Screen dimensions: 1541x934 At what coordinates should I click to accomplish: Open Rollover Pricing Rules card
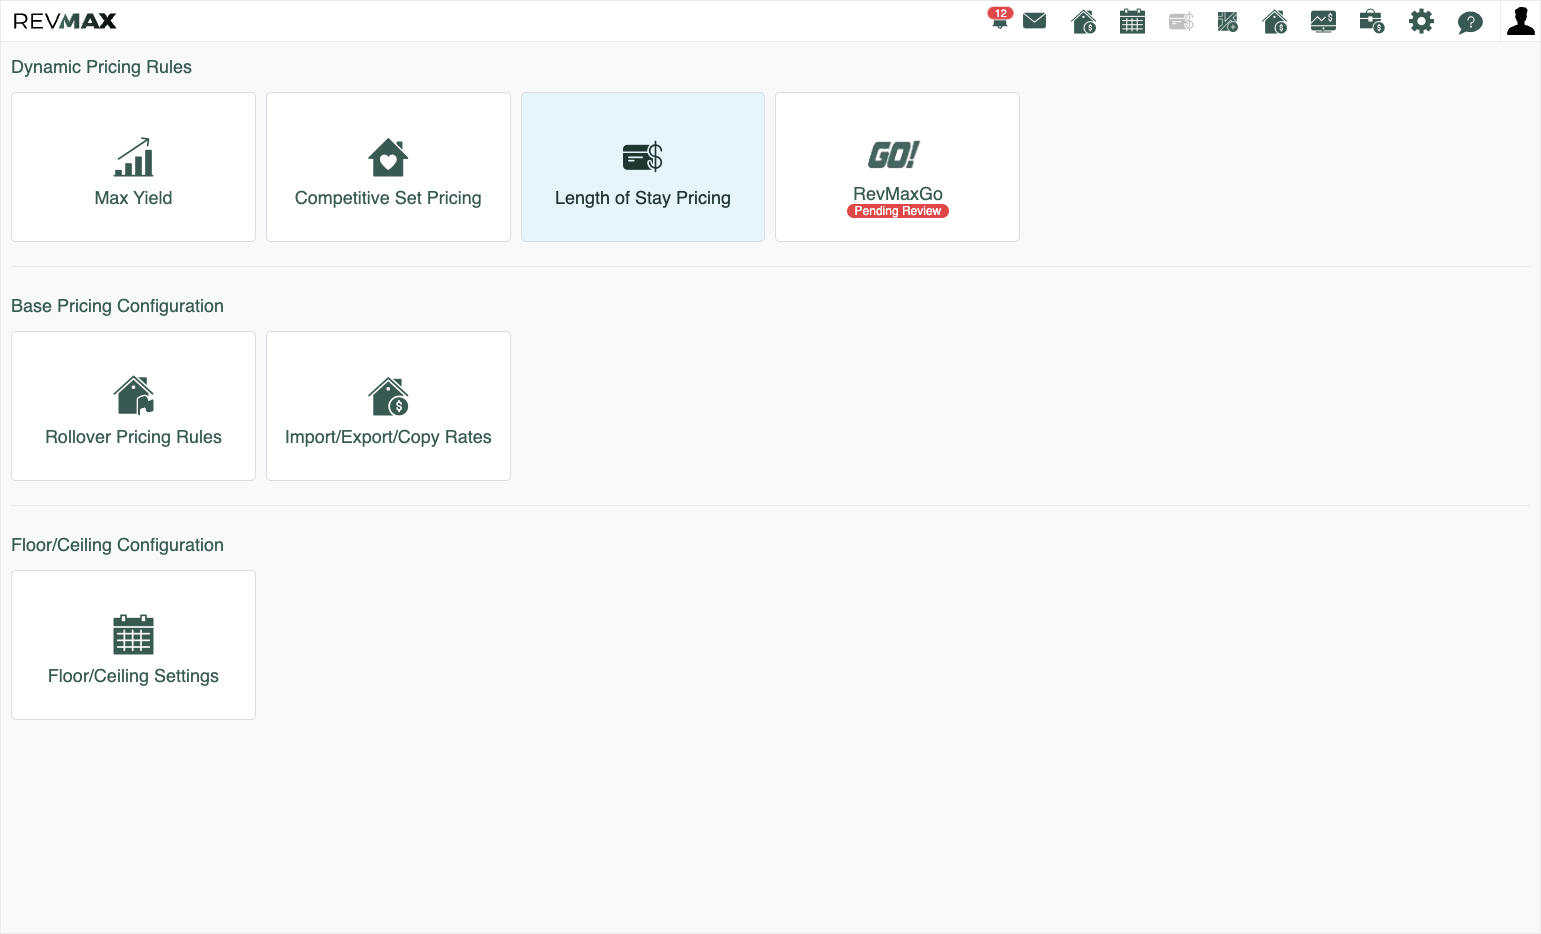[133, 406]
